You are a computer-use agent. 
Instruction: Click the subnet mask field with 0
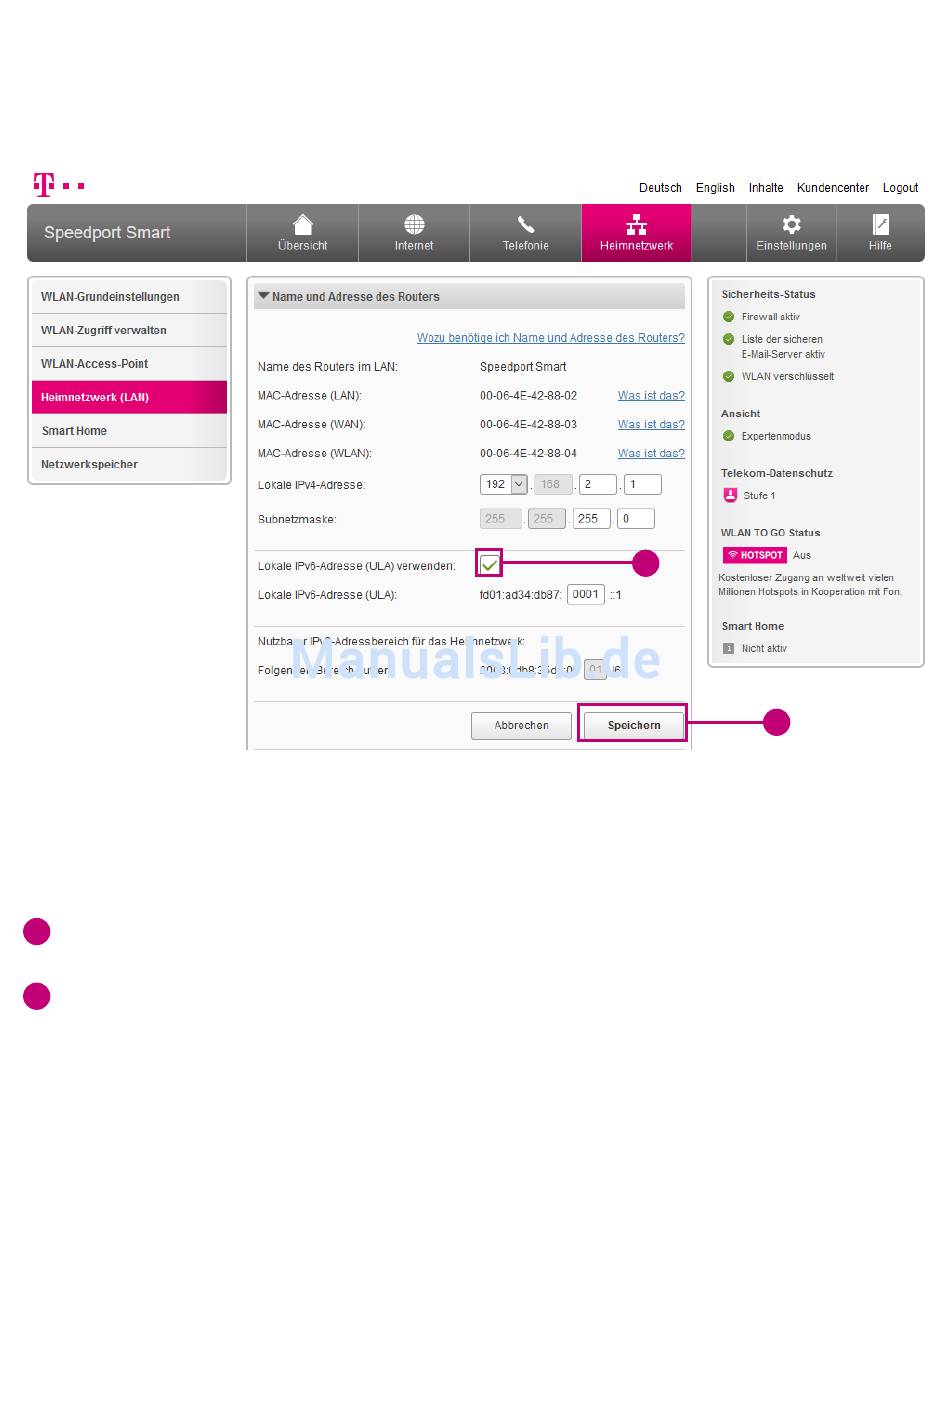[x=636, y=518]
